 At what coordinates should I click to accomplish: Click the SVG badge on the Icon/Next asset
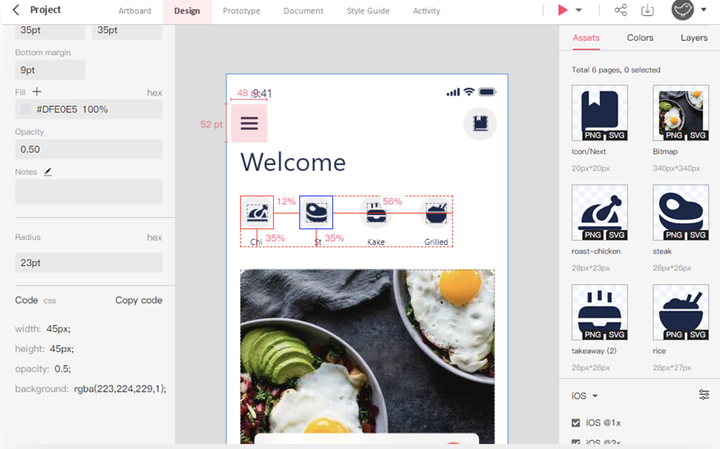617,135
